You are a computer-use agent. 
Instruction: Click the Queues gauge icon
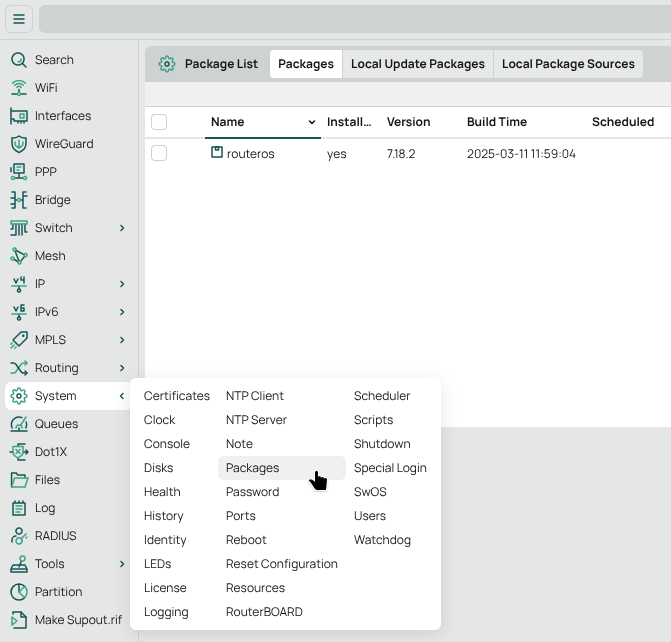pos(19,424)
